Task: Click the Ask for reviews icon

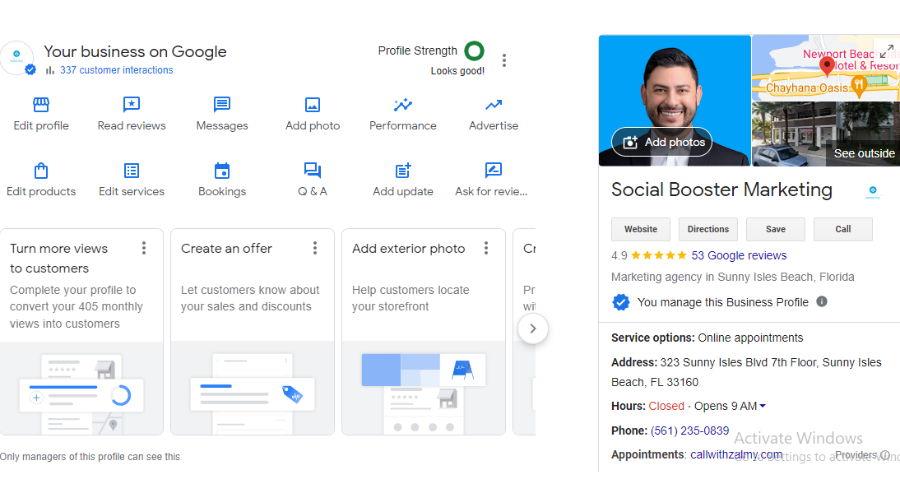Action: 494,170
